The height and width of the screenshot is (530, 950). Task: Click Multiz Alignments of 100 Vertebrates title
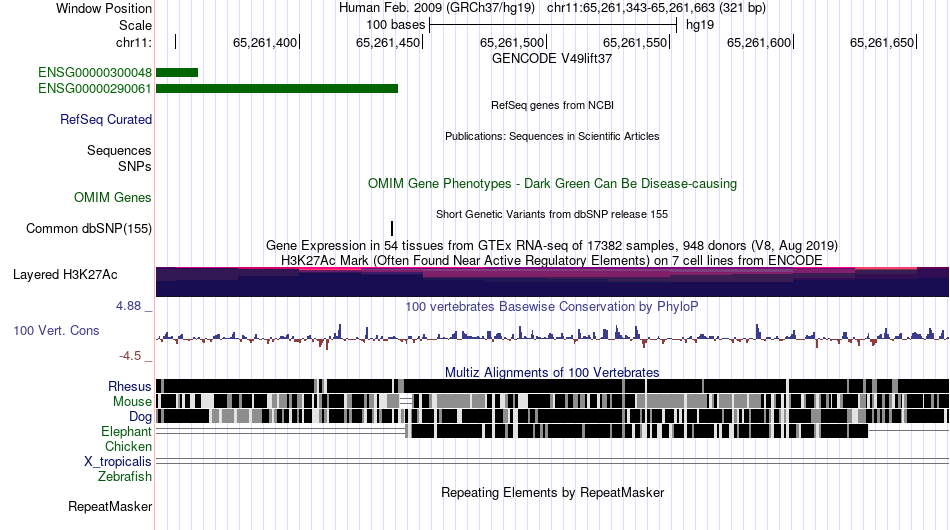[552, 373]
